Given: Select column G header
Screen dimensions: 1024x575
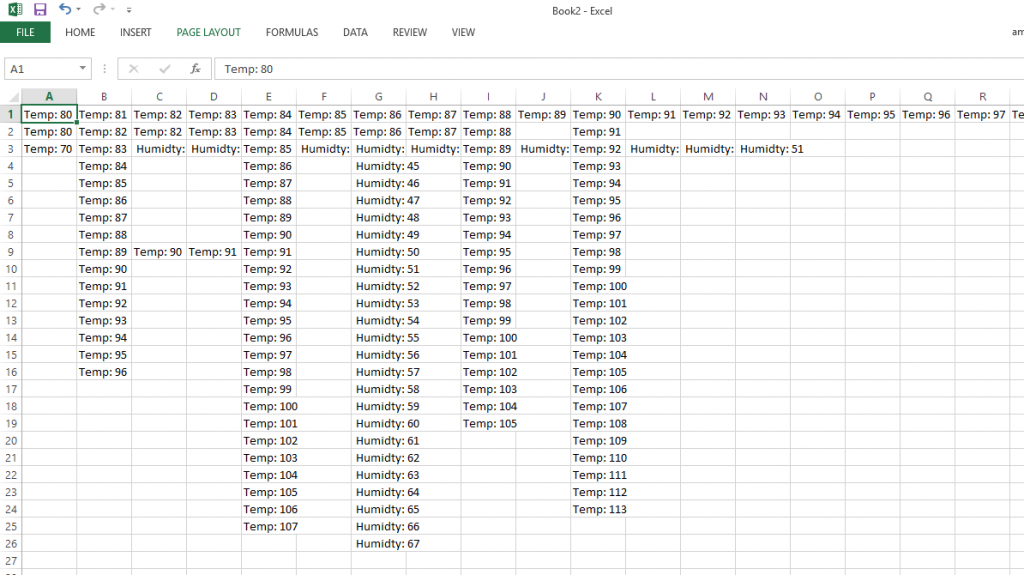Looking at the screenshot, I should (x=378, y=97).
